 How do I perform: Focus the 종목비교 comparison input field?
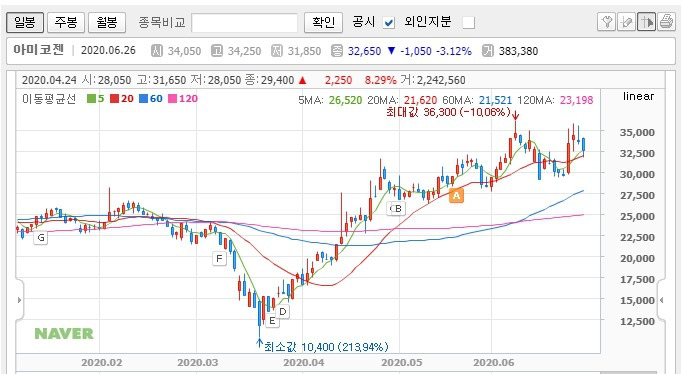(x=244, y=23)
